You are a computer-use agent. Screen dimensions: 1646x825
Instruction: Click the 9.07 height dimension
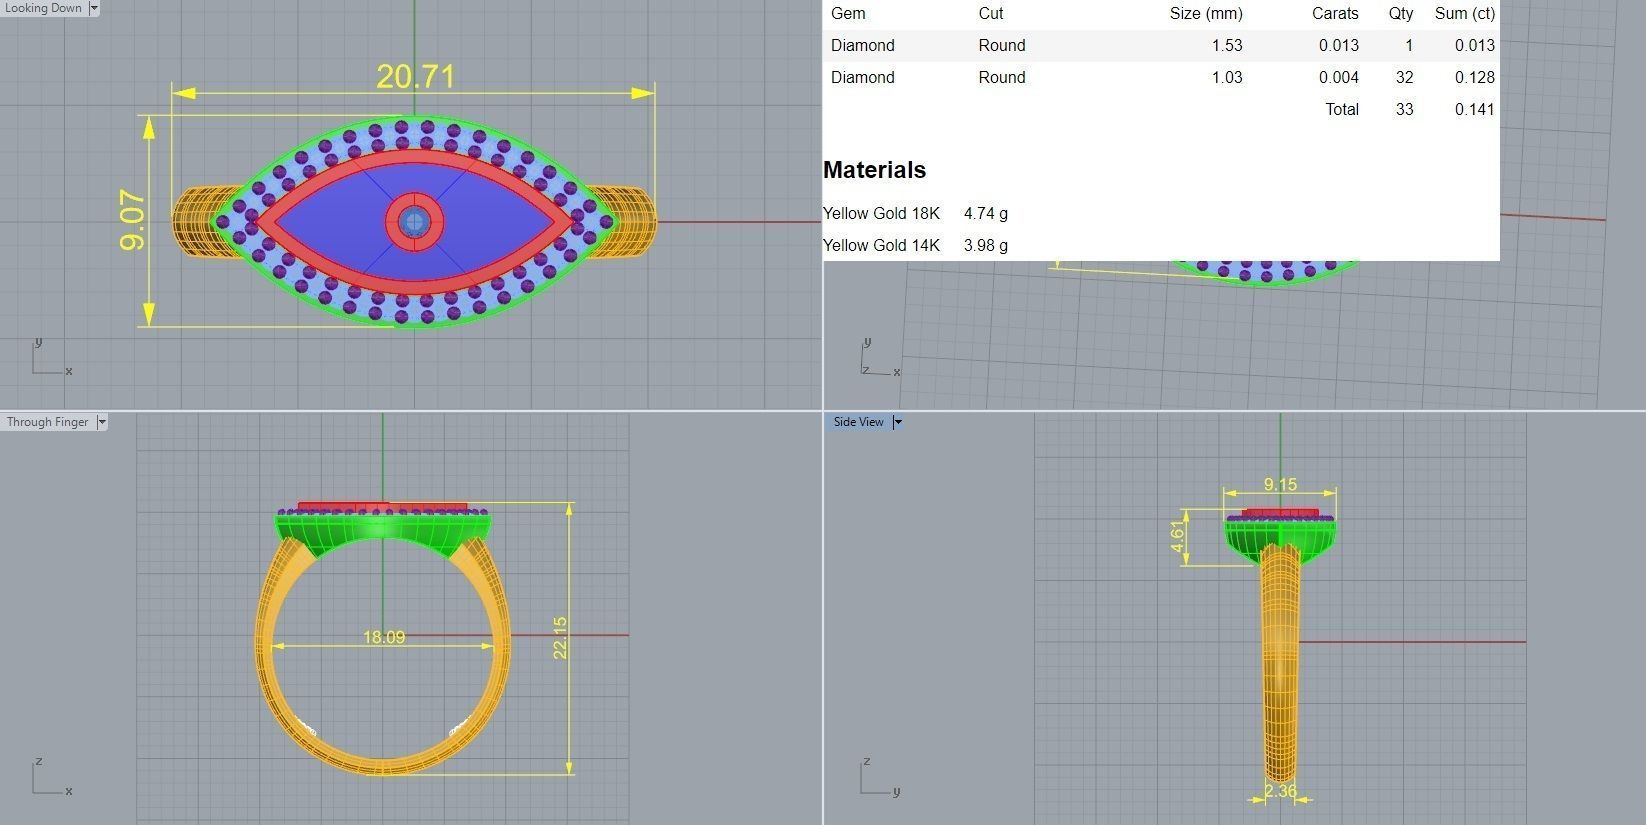point(132,221)
